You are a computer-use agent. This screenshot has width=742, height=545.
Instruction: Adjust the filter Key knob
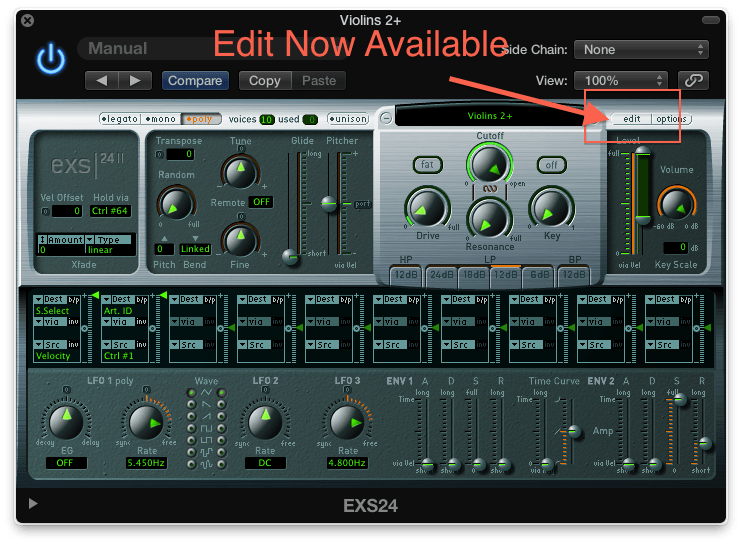551,208
